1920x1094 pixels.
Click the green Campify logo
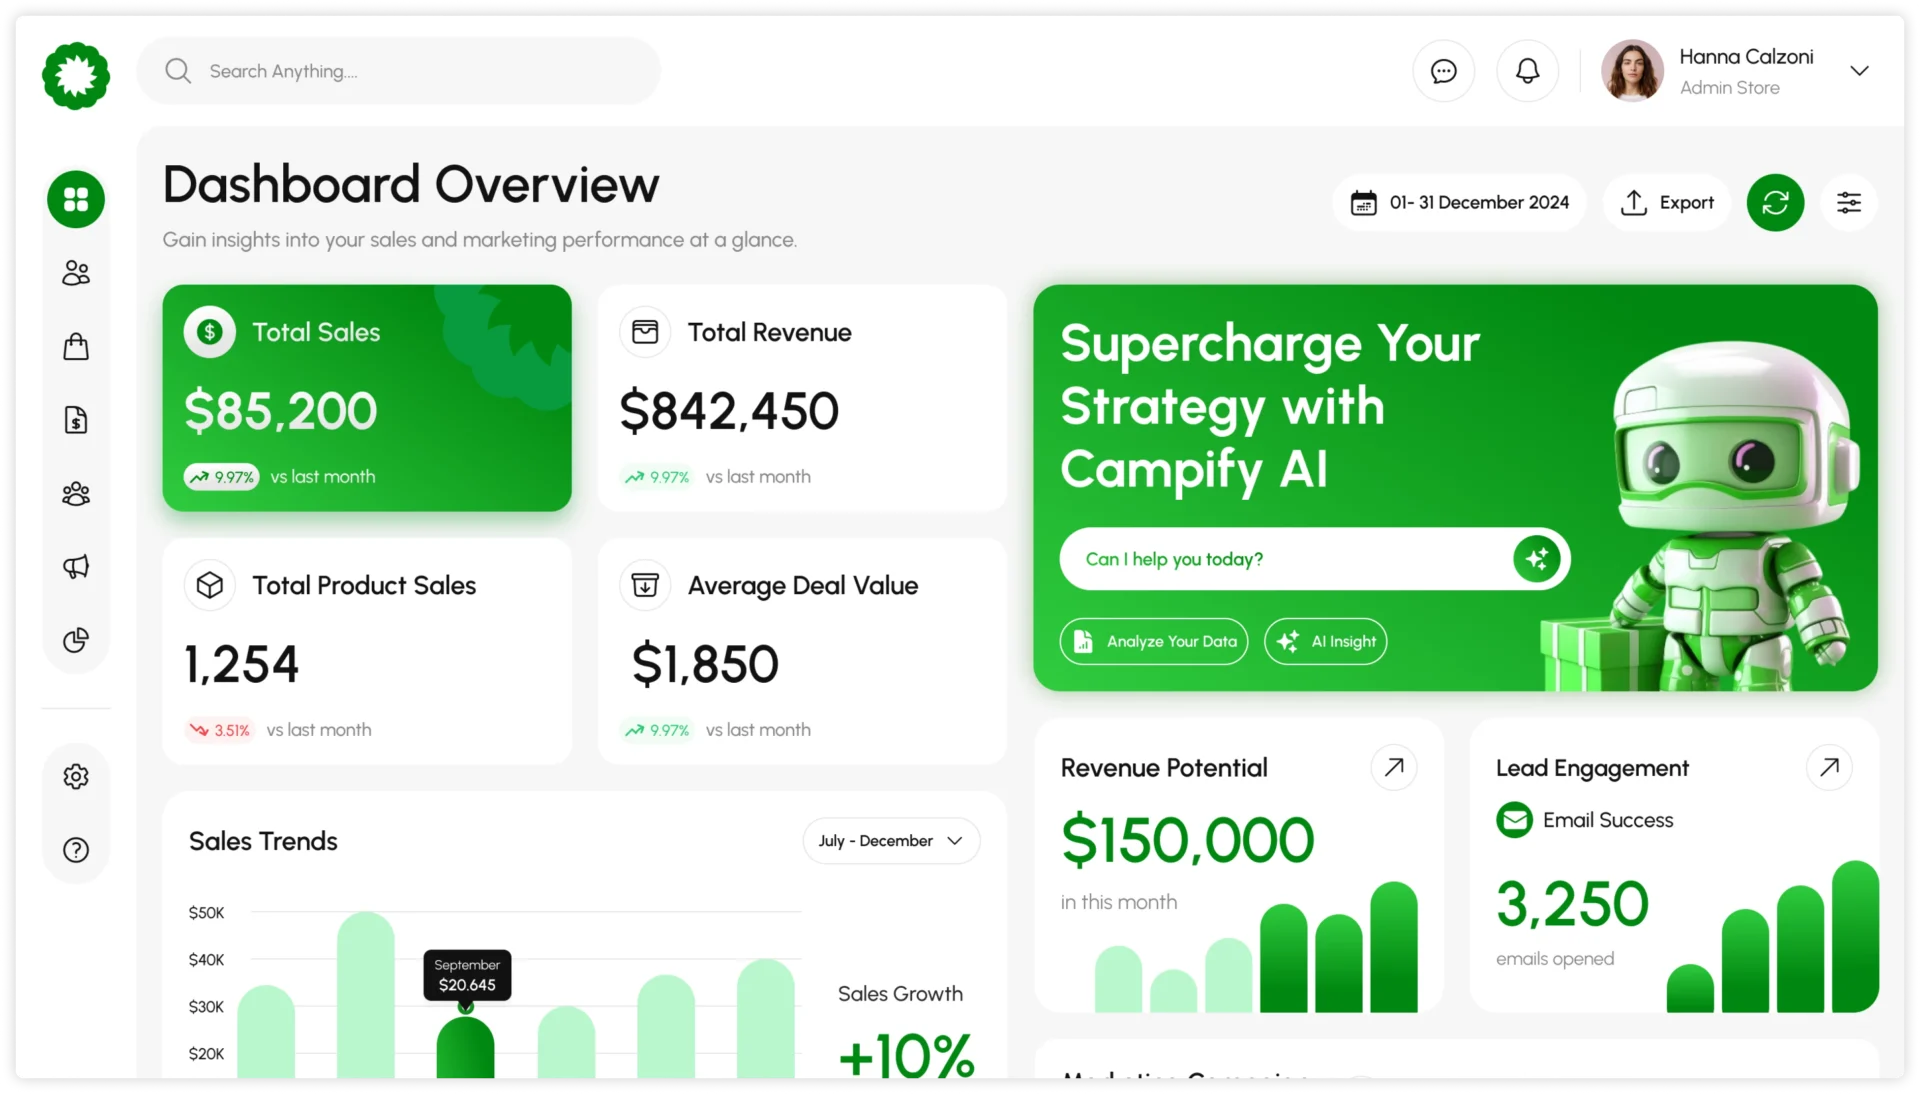point(76,76)
